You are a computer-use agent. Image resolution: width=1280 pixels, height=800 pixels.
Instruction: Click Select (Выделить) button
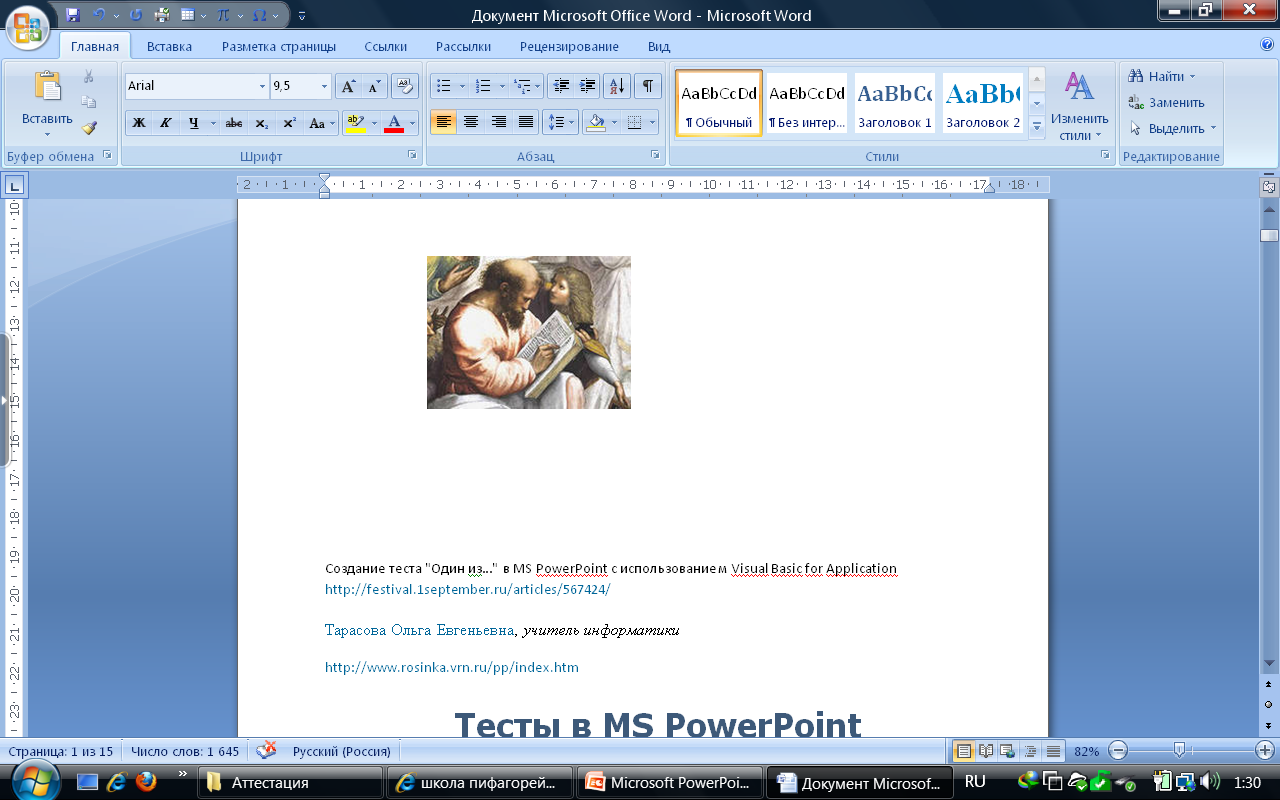click(x=1172, y=128)
